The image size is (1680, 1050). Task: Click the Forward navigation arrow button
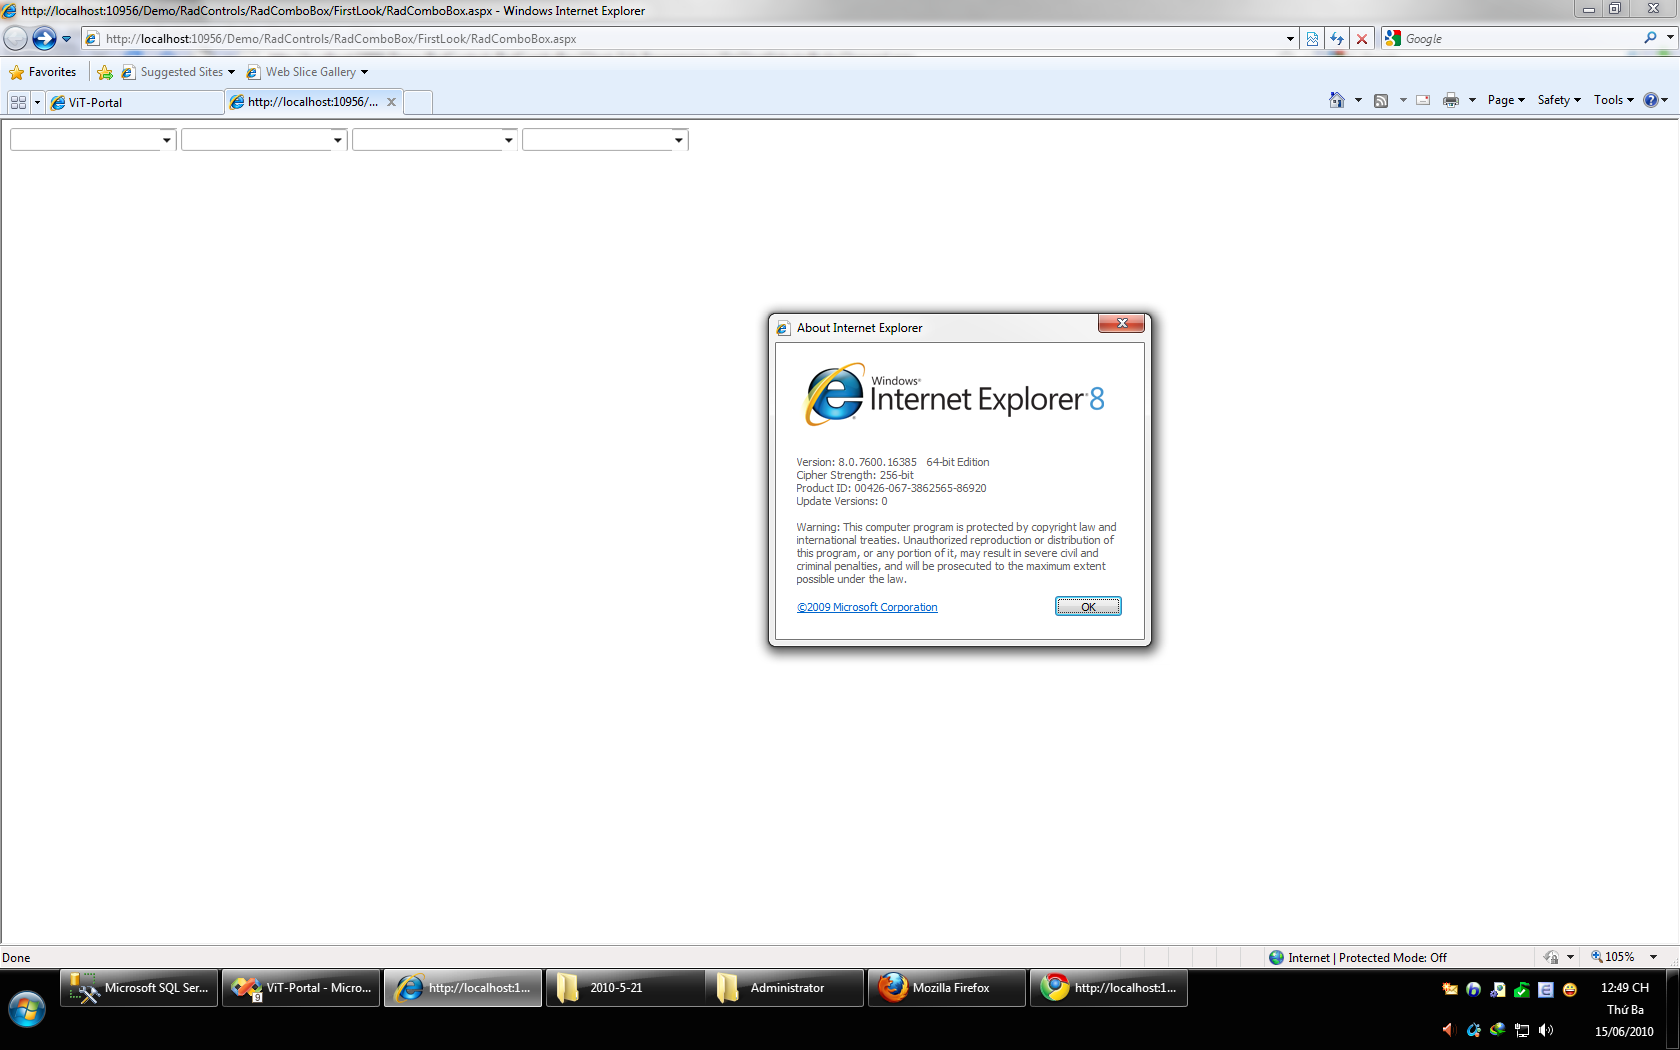point(44,39)
